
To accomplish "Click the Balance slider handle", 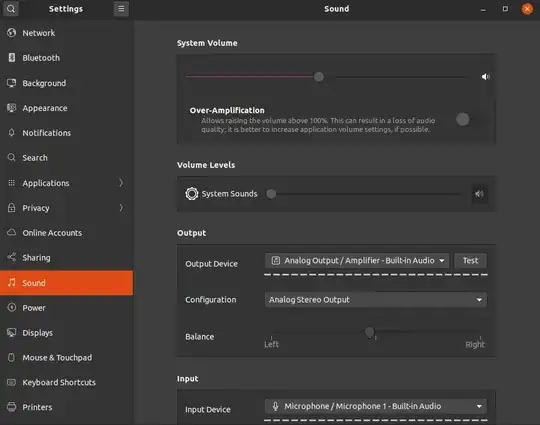I will pyautogui.click(x=370, y=332).
